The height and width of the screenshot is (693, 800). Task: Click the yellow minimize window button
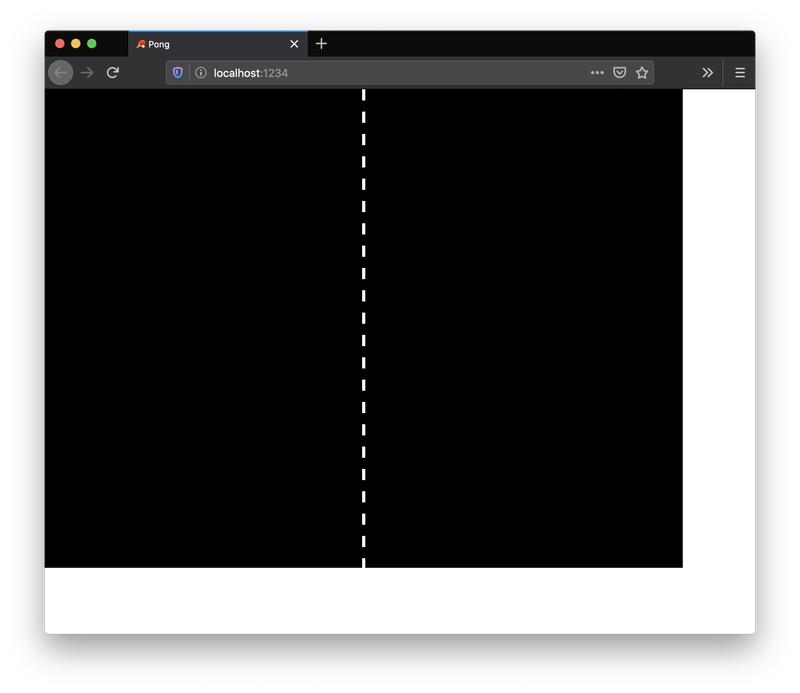pos(76,44)
